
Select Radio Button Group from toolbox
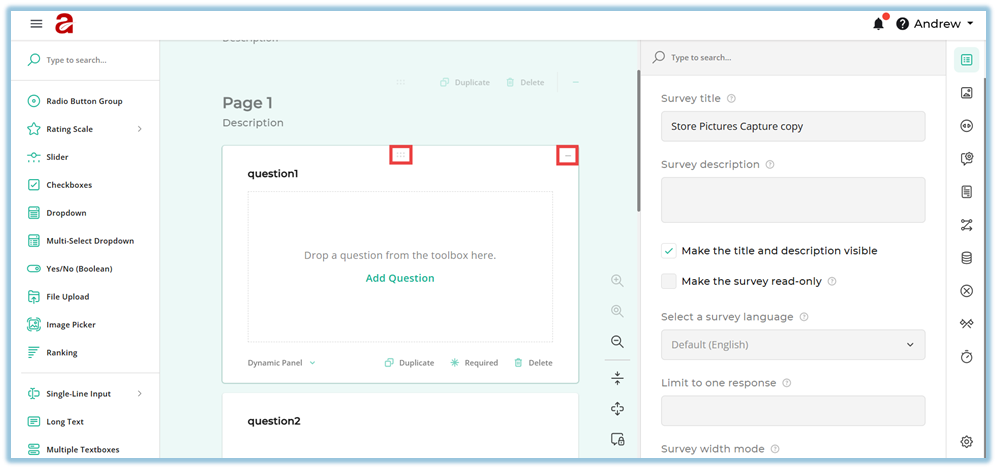pos(84,101)
